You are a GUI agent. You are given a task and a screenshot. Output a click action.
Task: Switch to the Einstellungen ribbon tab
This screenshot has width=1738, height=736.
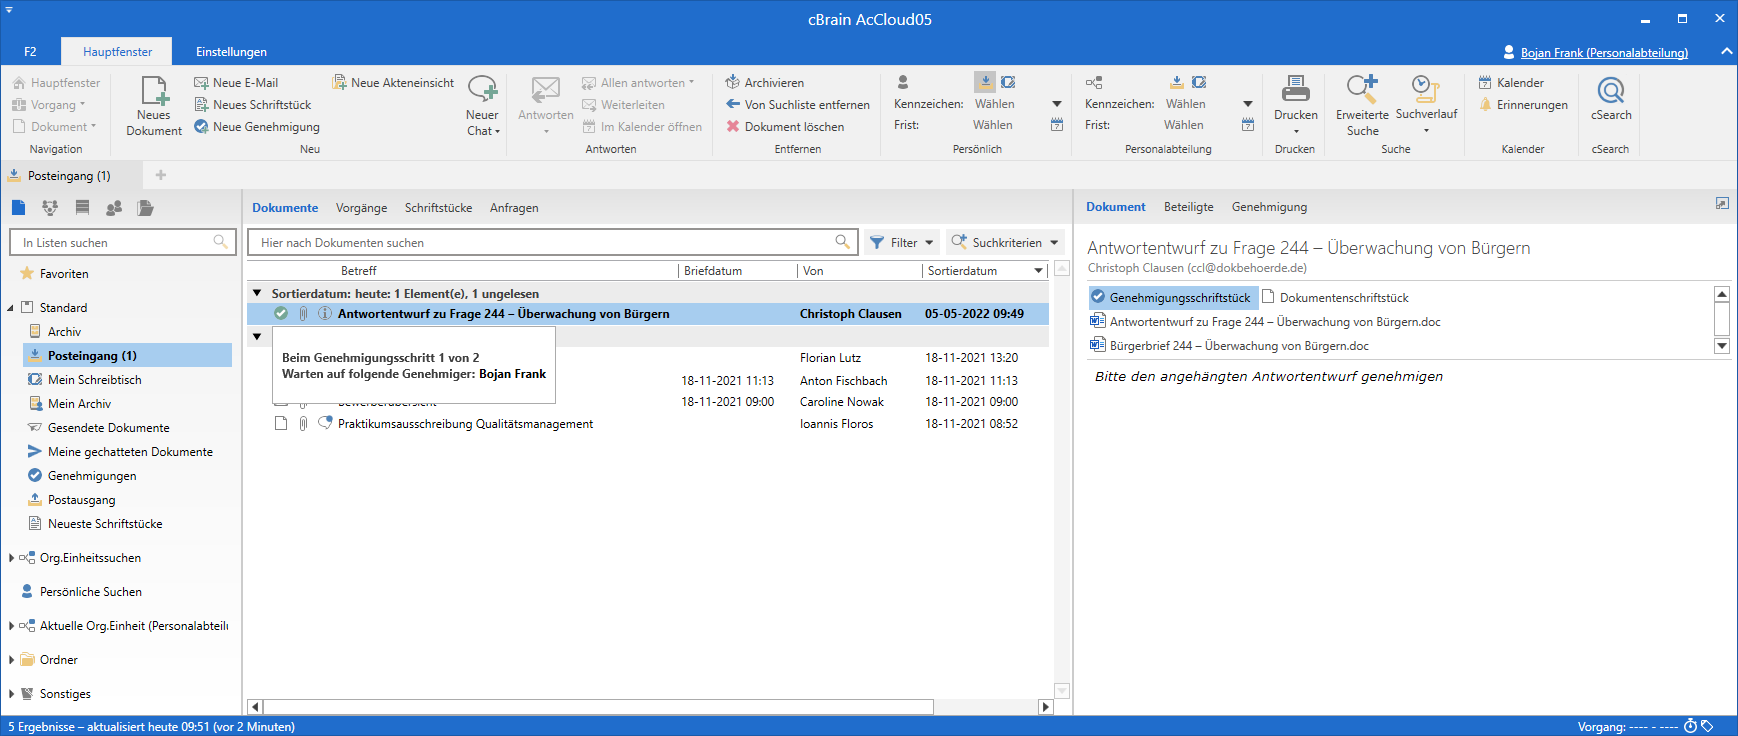(x=231, y=52)
